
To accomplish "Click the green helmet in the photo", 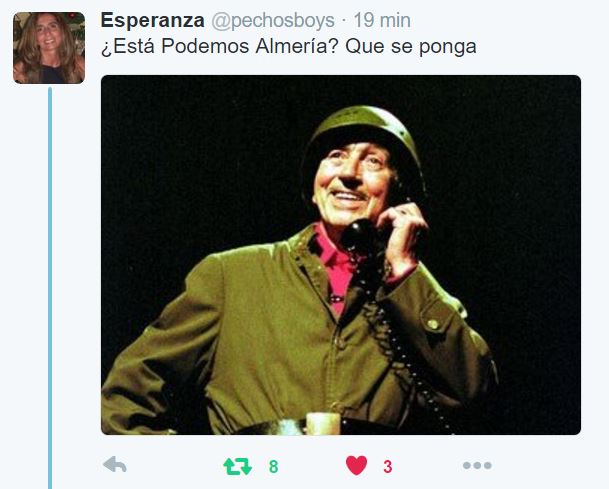I will (x=365, y=132).
